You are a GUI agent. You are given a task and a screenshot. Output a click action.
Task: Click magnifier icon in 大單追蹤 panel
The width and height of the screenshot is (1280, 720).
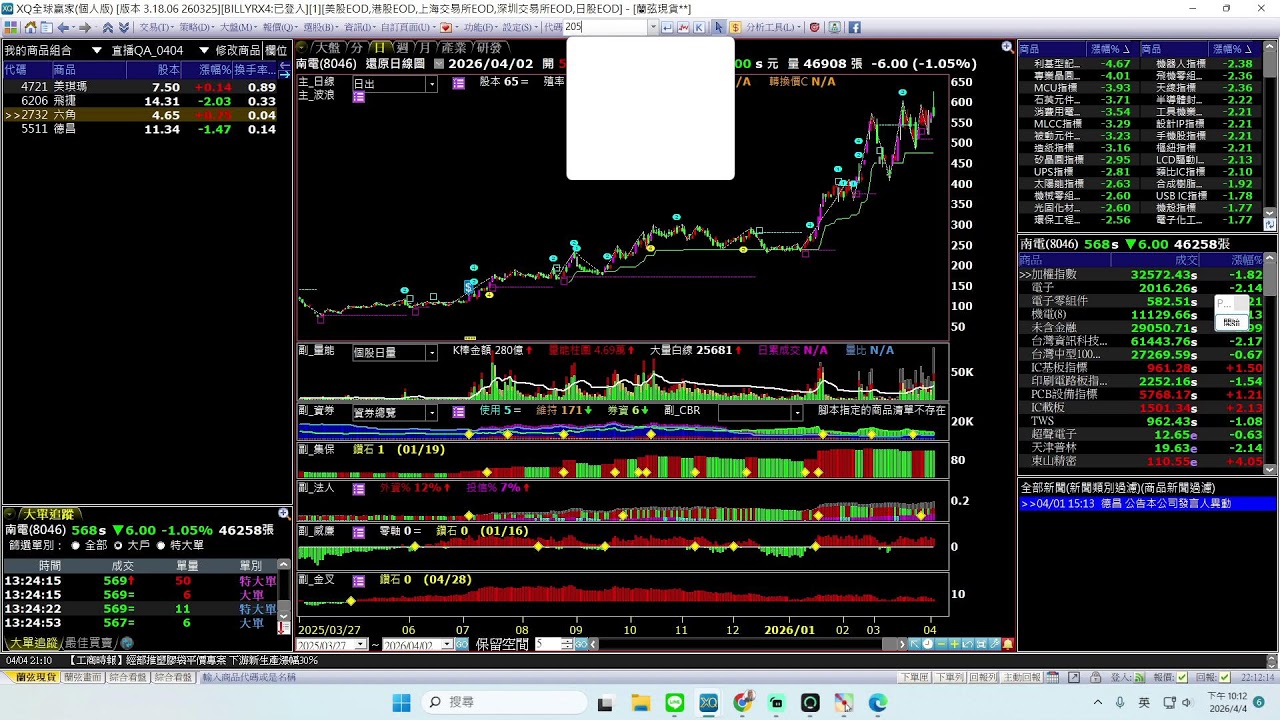[x=284, y=514]
